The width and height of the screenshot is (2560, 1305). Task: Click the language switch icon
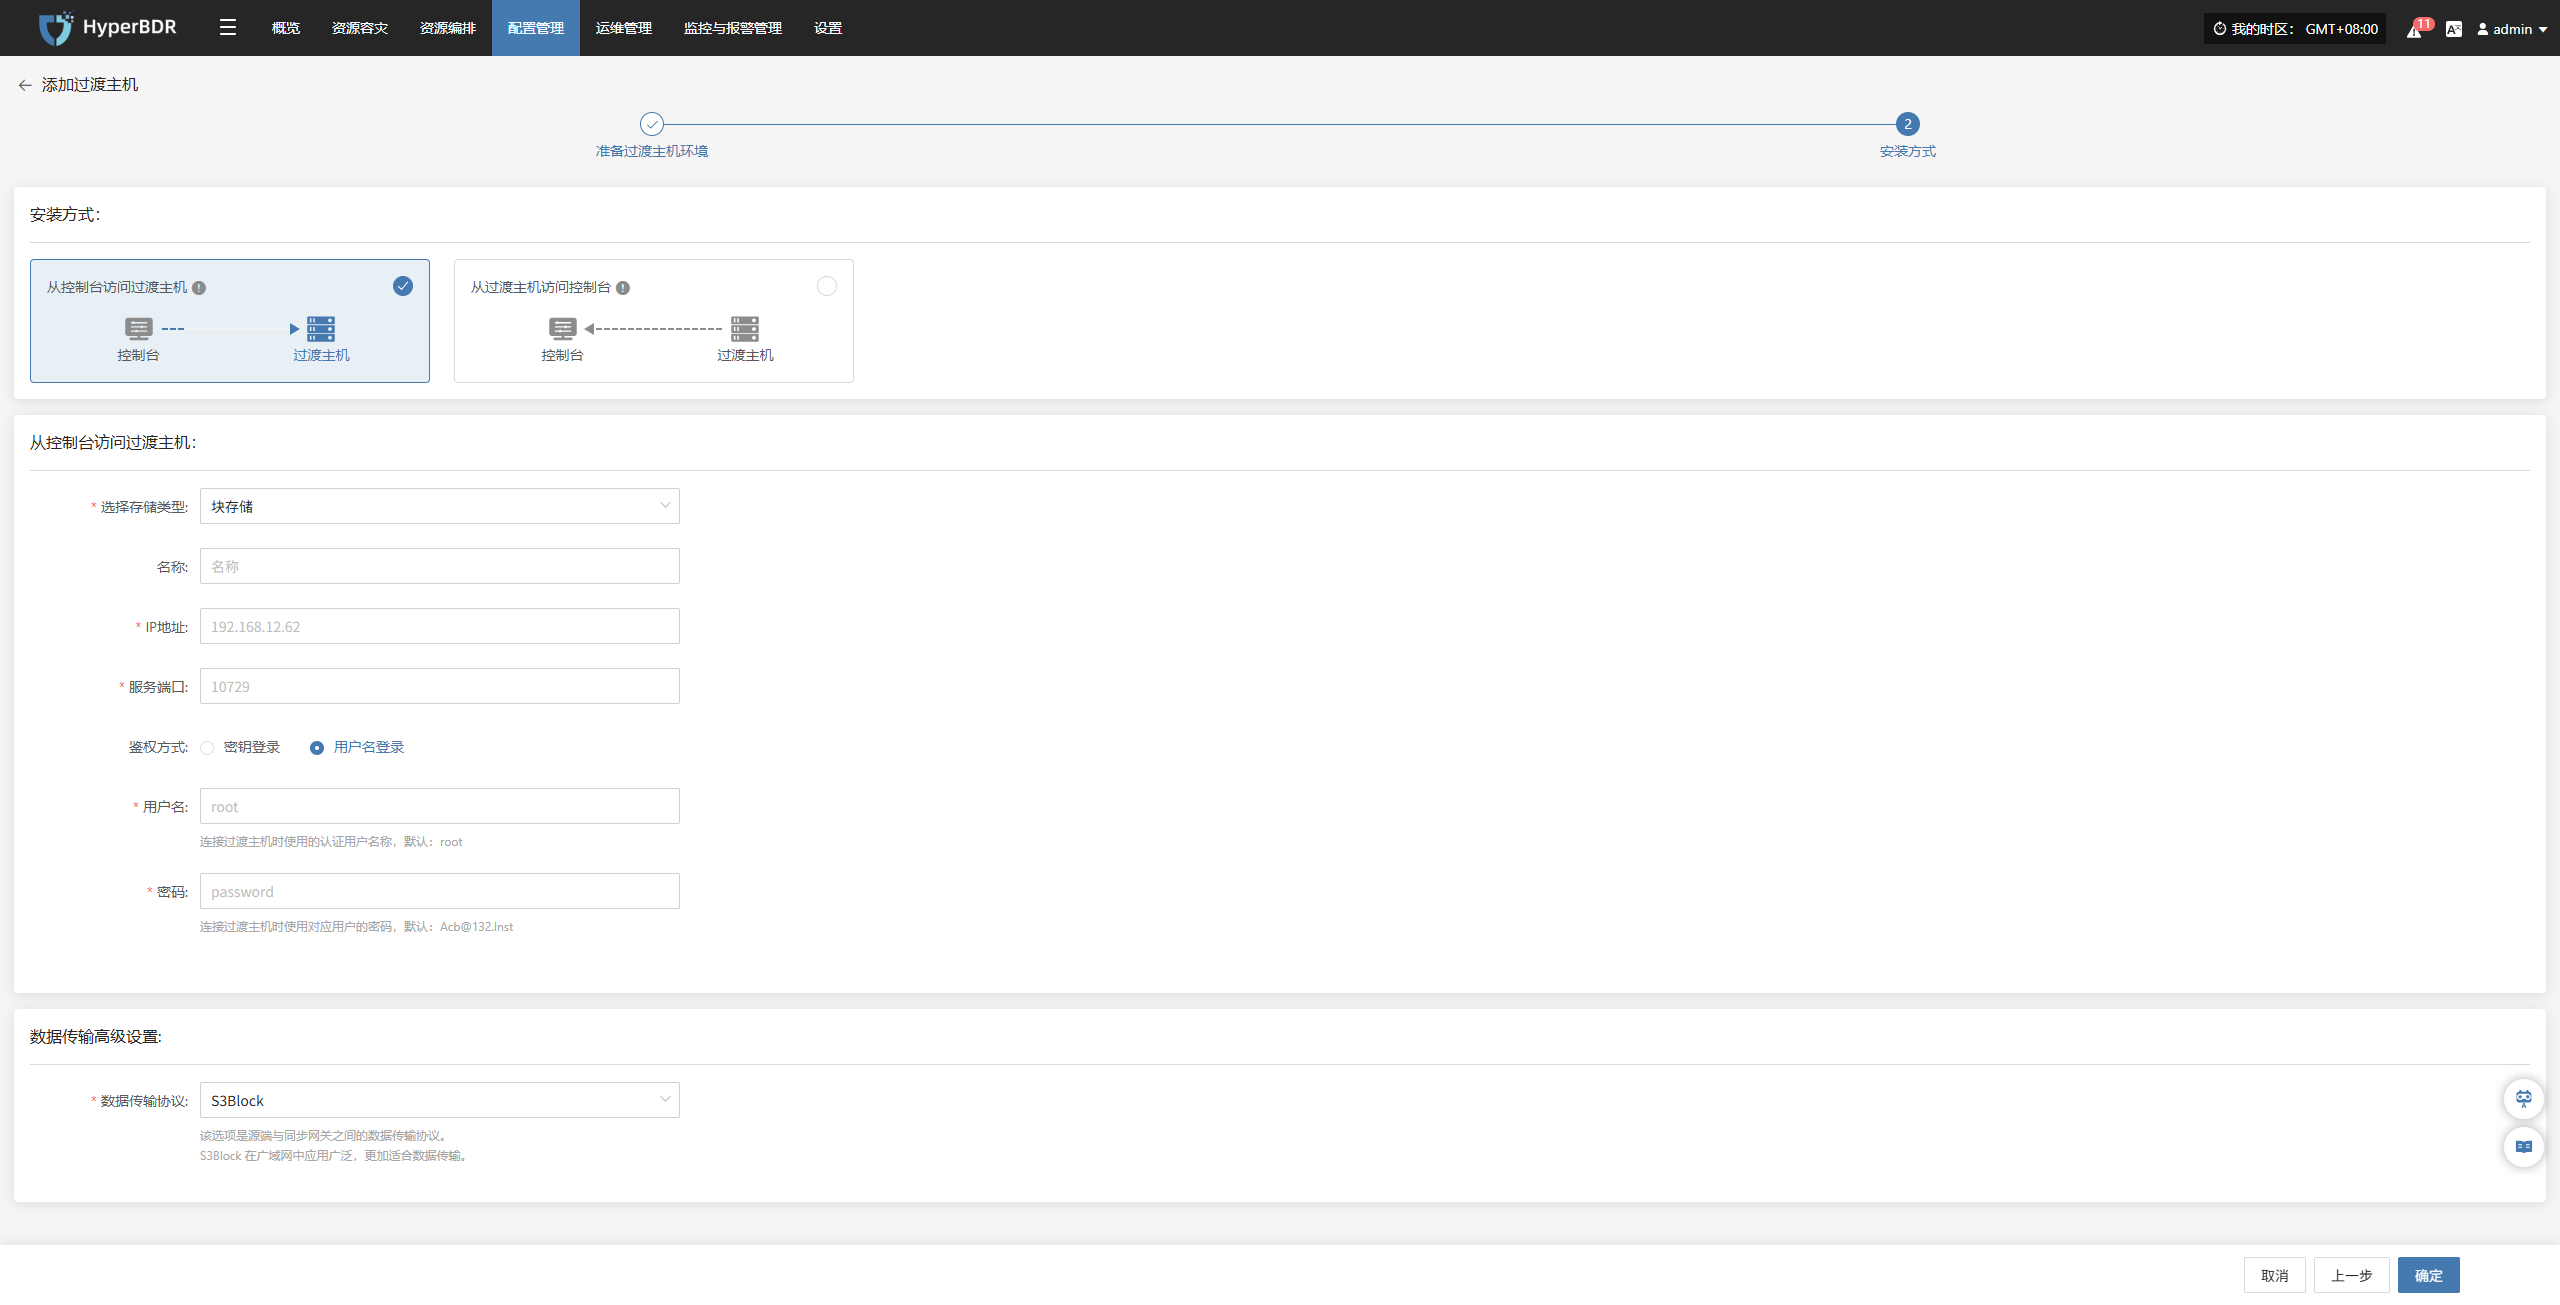pos(2453,29)
